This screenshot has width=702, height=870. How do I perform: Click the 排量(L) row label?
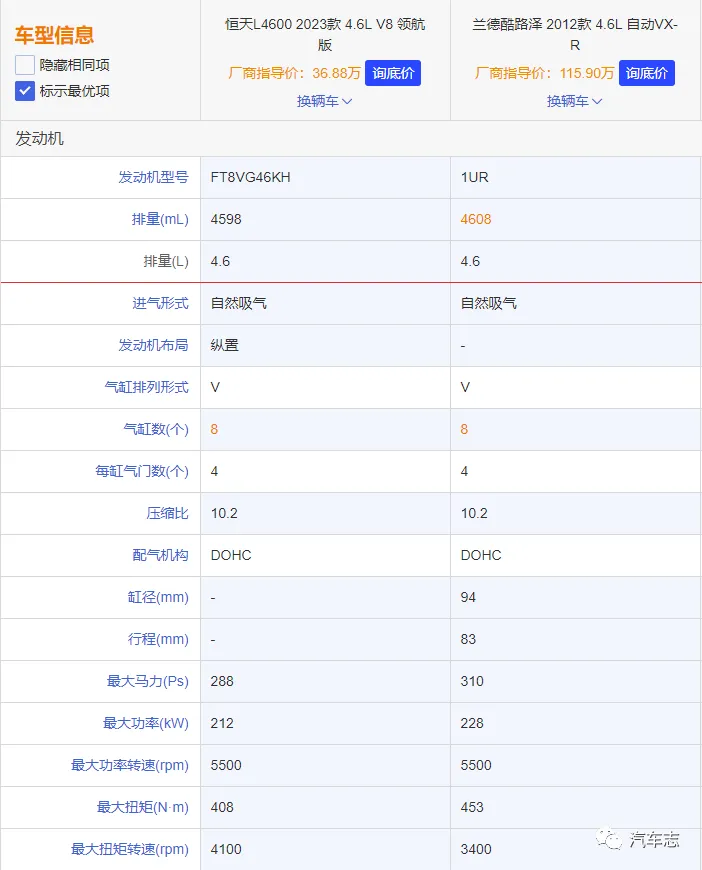(x=166, y=261)
